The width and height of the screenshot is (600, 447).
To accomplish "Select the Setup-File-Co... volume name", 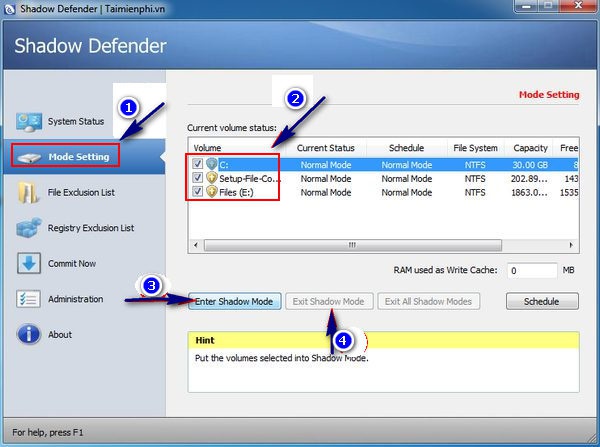I will 250,179.
